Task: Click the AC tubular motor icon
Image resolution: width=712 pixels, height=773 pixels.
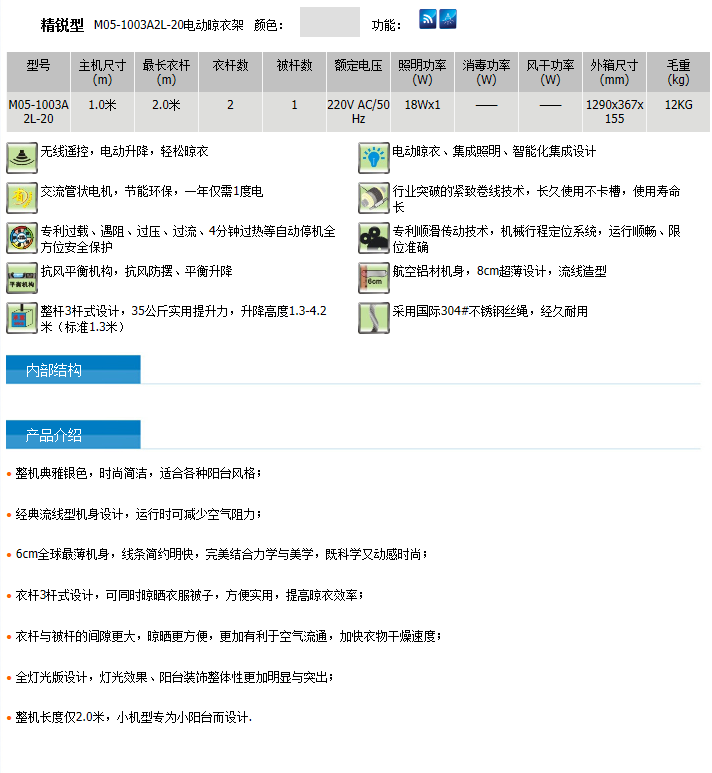Action: click(x=22, y=198)
